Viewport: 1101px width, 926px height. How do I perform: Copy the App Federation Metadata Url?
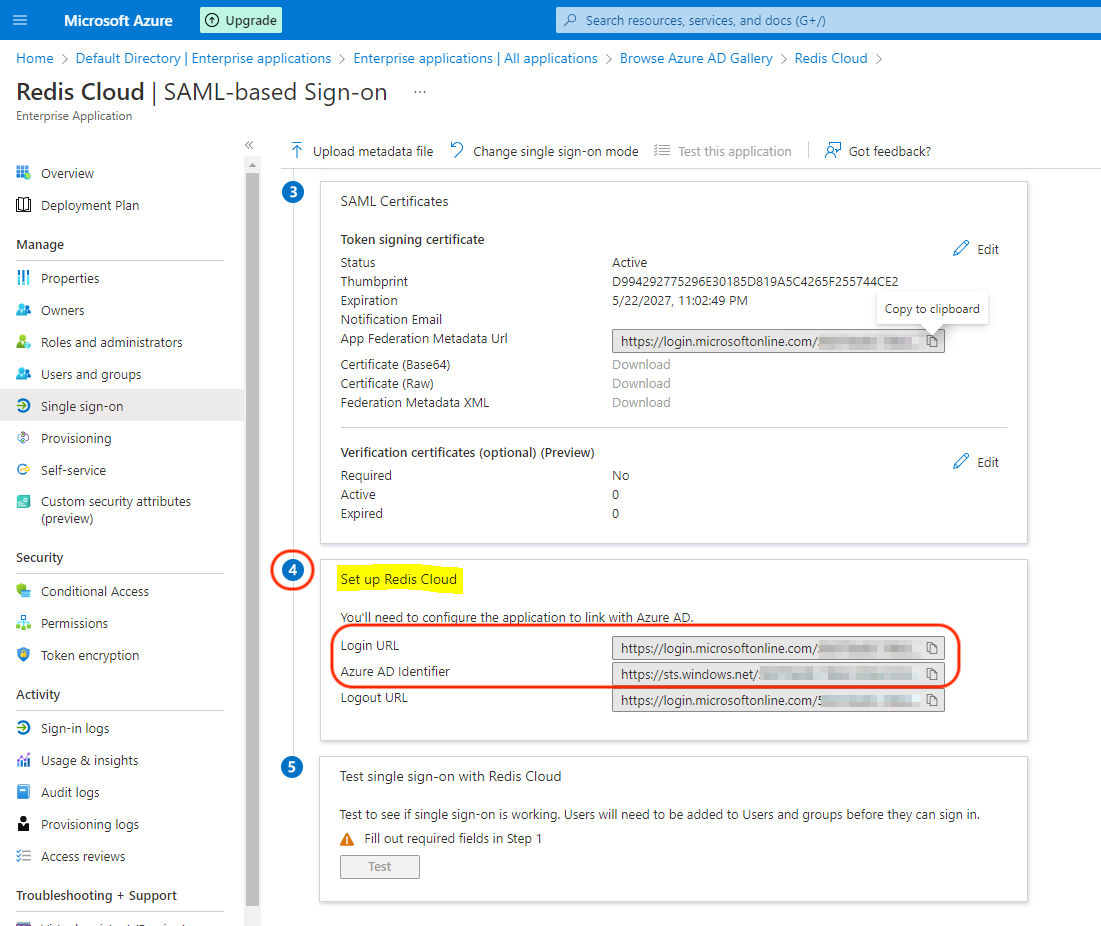click(932, 342)
